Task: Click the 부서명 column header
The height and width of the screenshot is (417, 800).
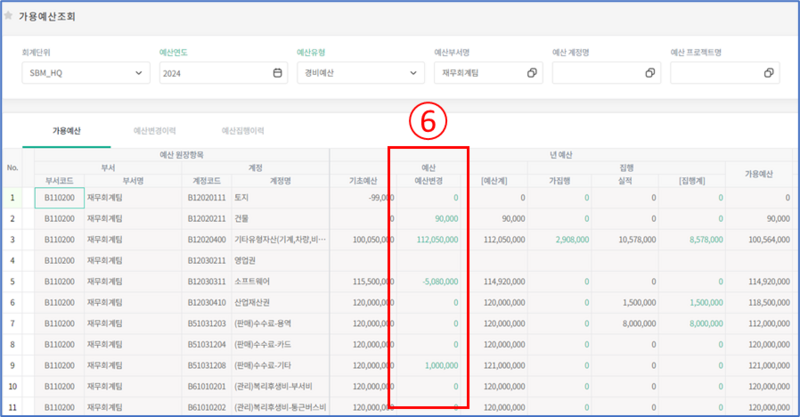Action: click(x=133, y=181)
